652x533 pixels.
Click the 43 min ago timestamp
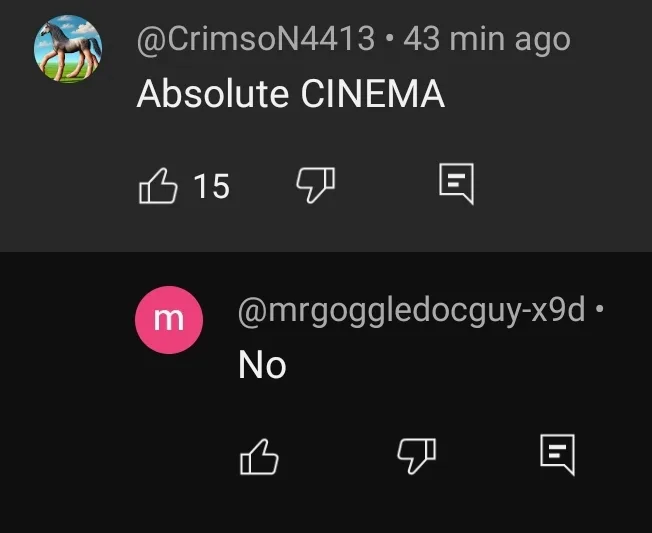[x=487, y=40]
